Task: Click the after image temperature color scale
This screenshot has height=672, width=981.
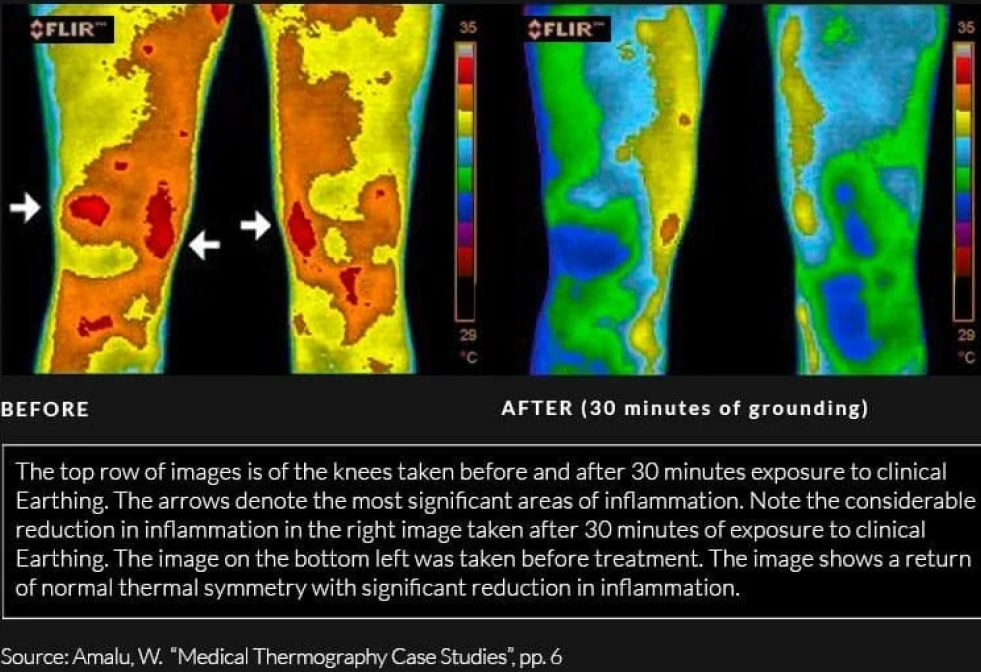Action: pyautogui.click(x=963, y=181)
